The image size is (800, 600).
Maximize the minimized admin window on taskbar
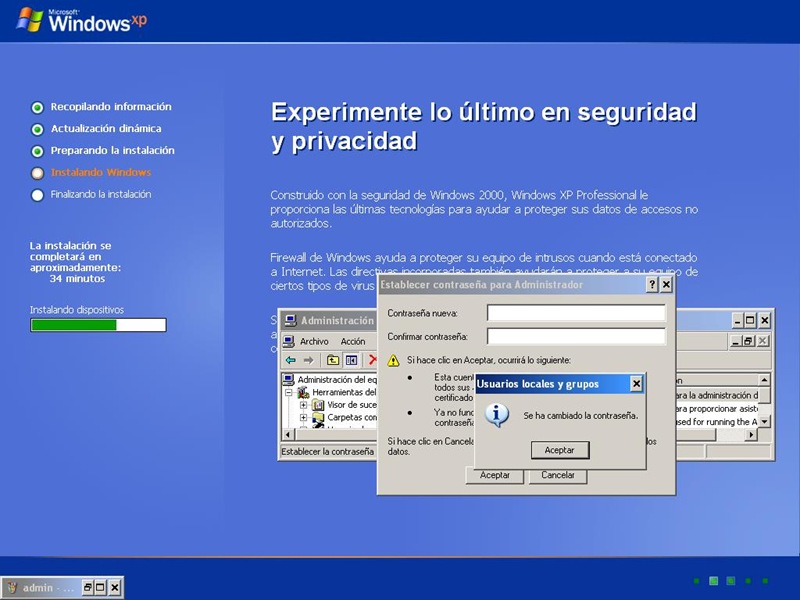[x=101, y=588]
